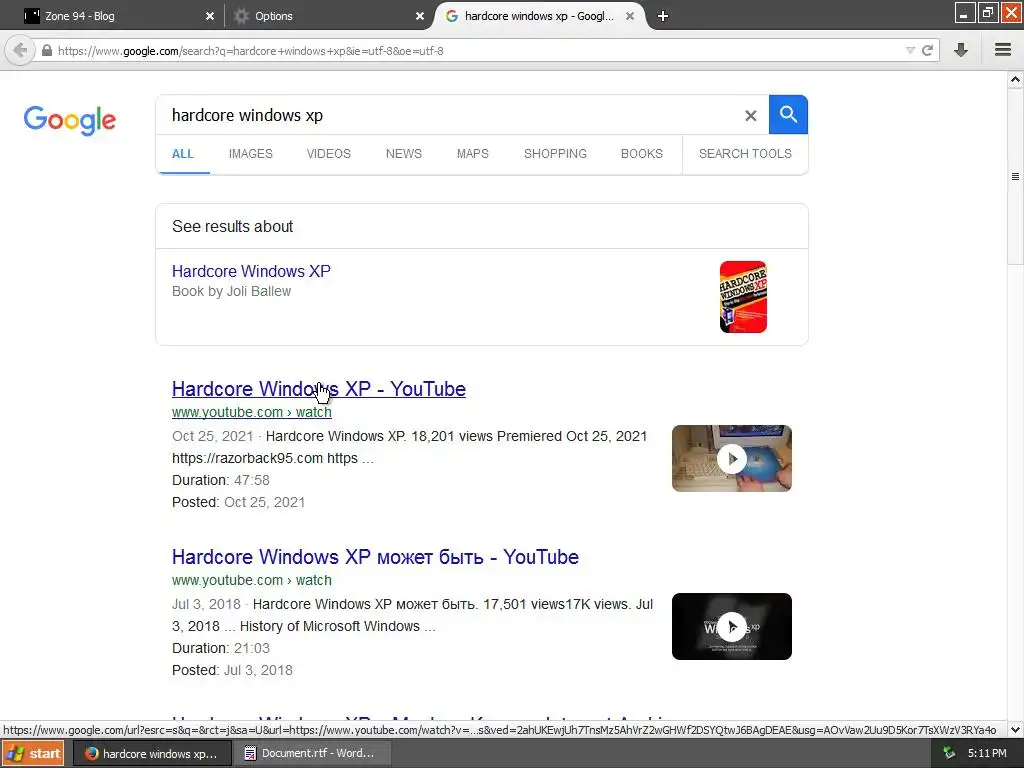The height and width of the screenshot is (768, 1024).
Task: Click the Duration: 21:03 text
Action: click(221, 648)
